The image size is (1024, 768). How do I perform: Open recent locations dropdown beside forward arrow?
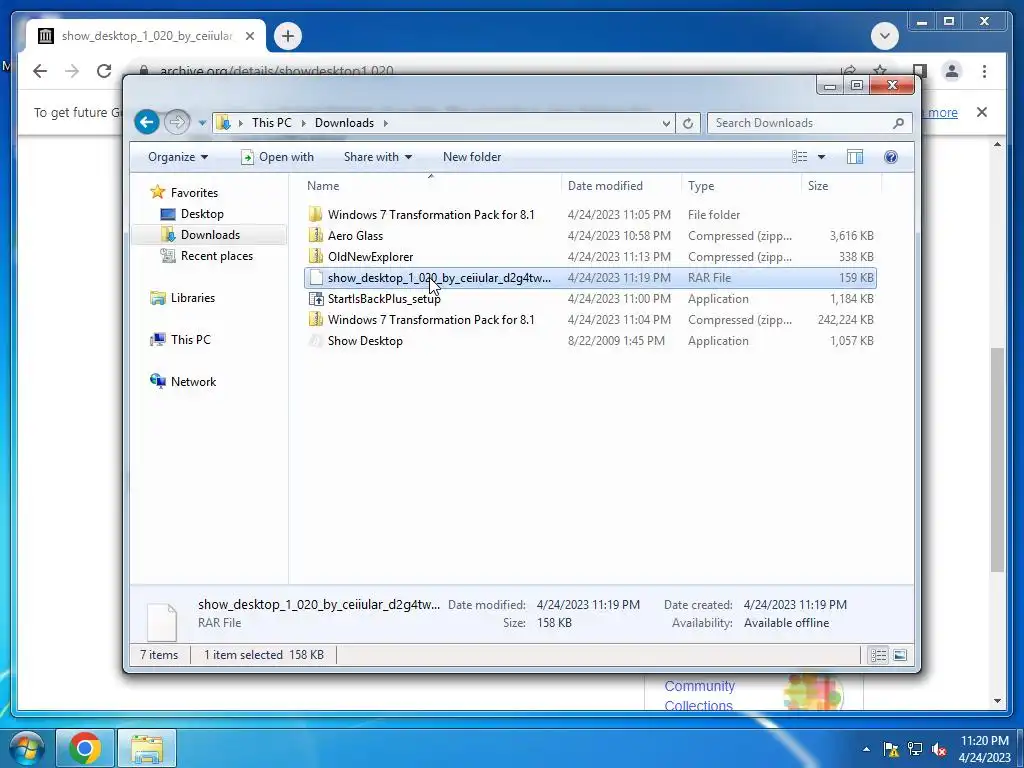tap(202, 123)
